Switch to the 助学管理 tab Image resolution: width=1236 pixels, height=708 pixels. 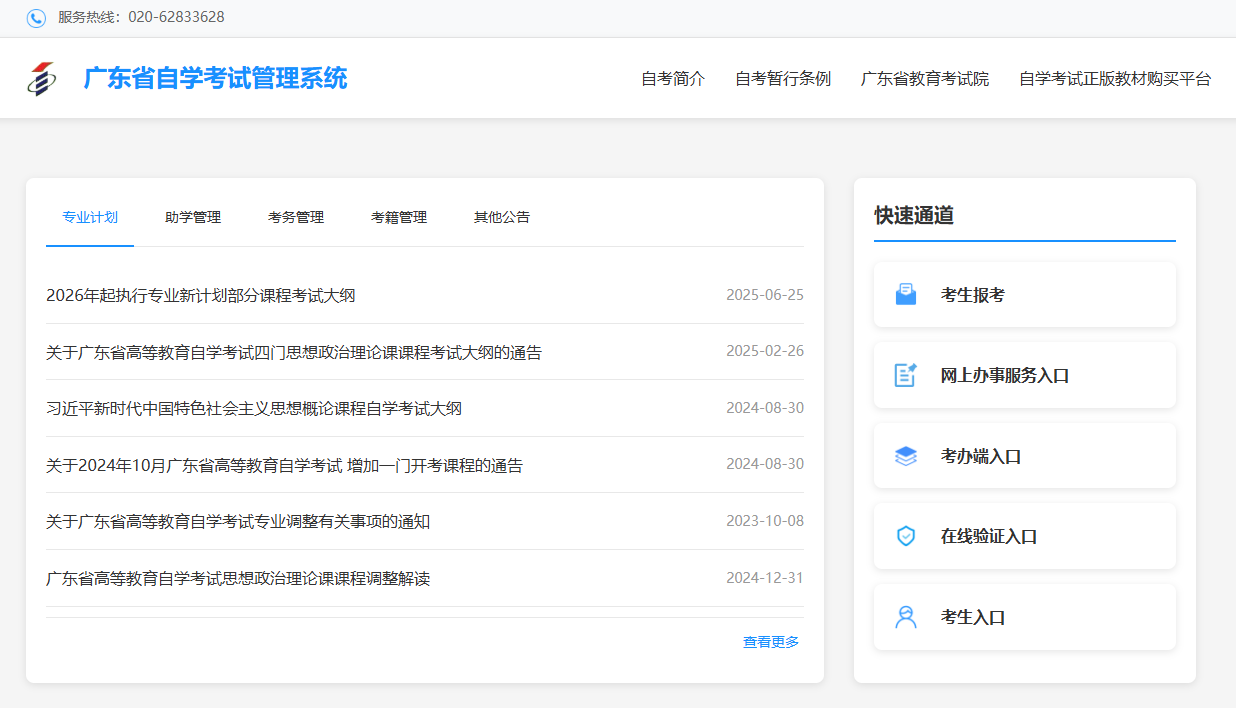[x=193, y=217]
